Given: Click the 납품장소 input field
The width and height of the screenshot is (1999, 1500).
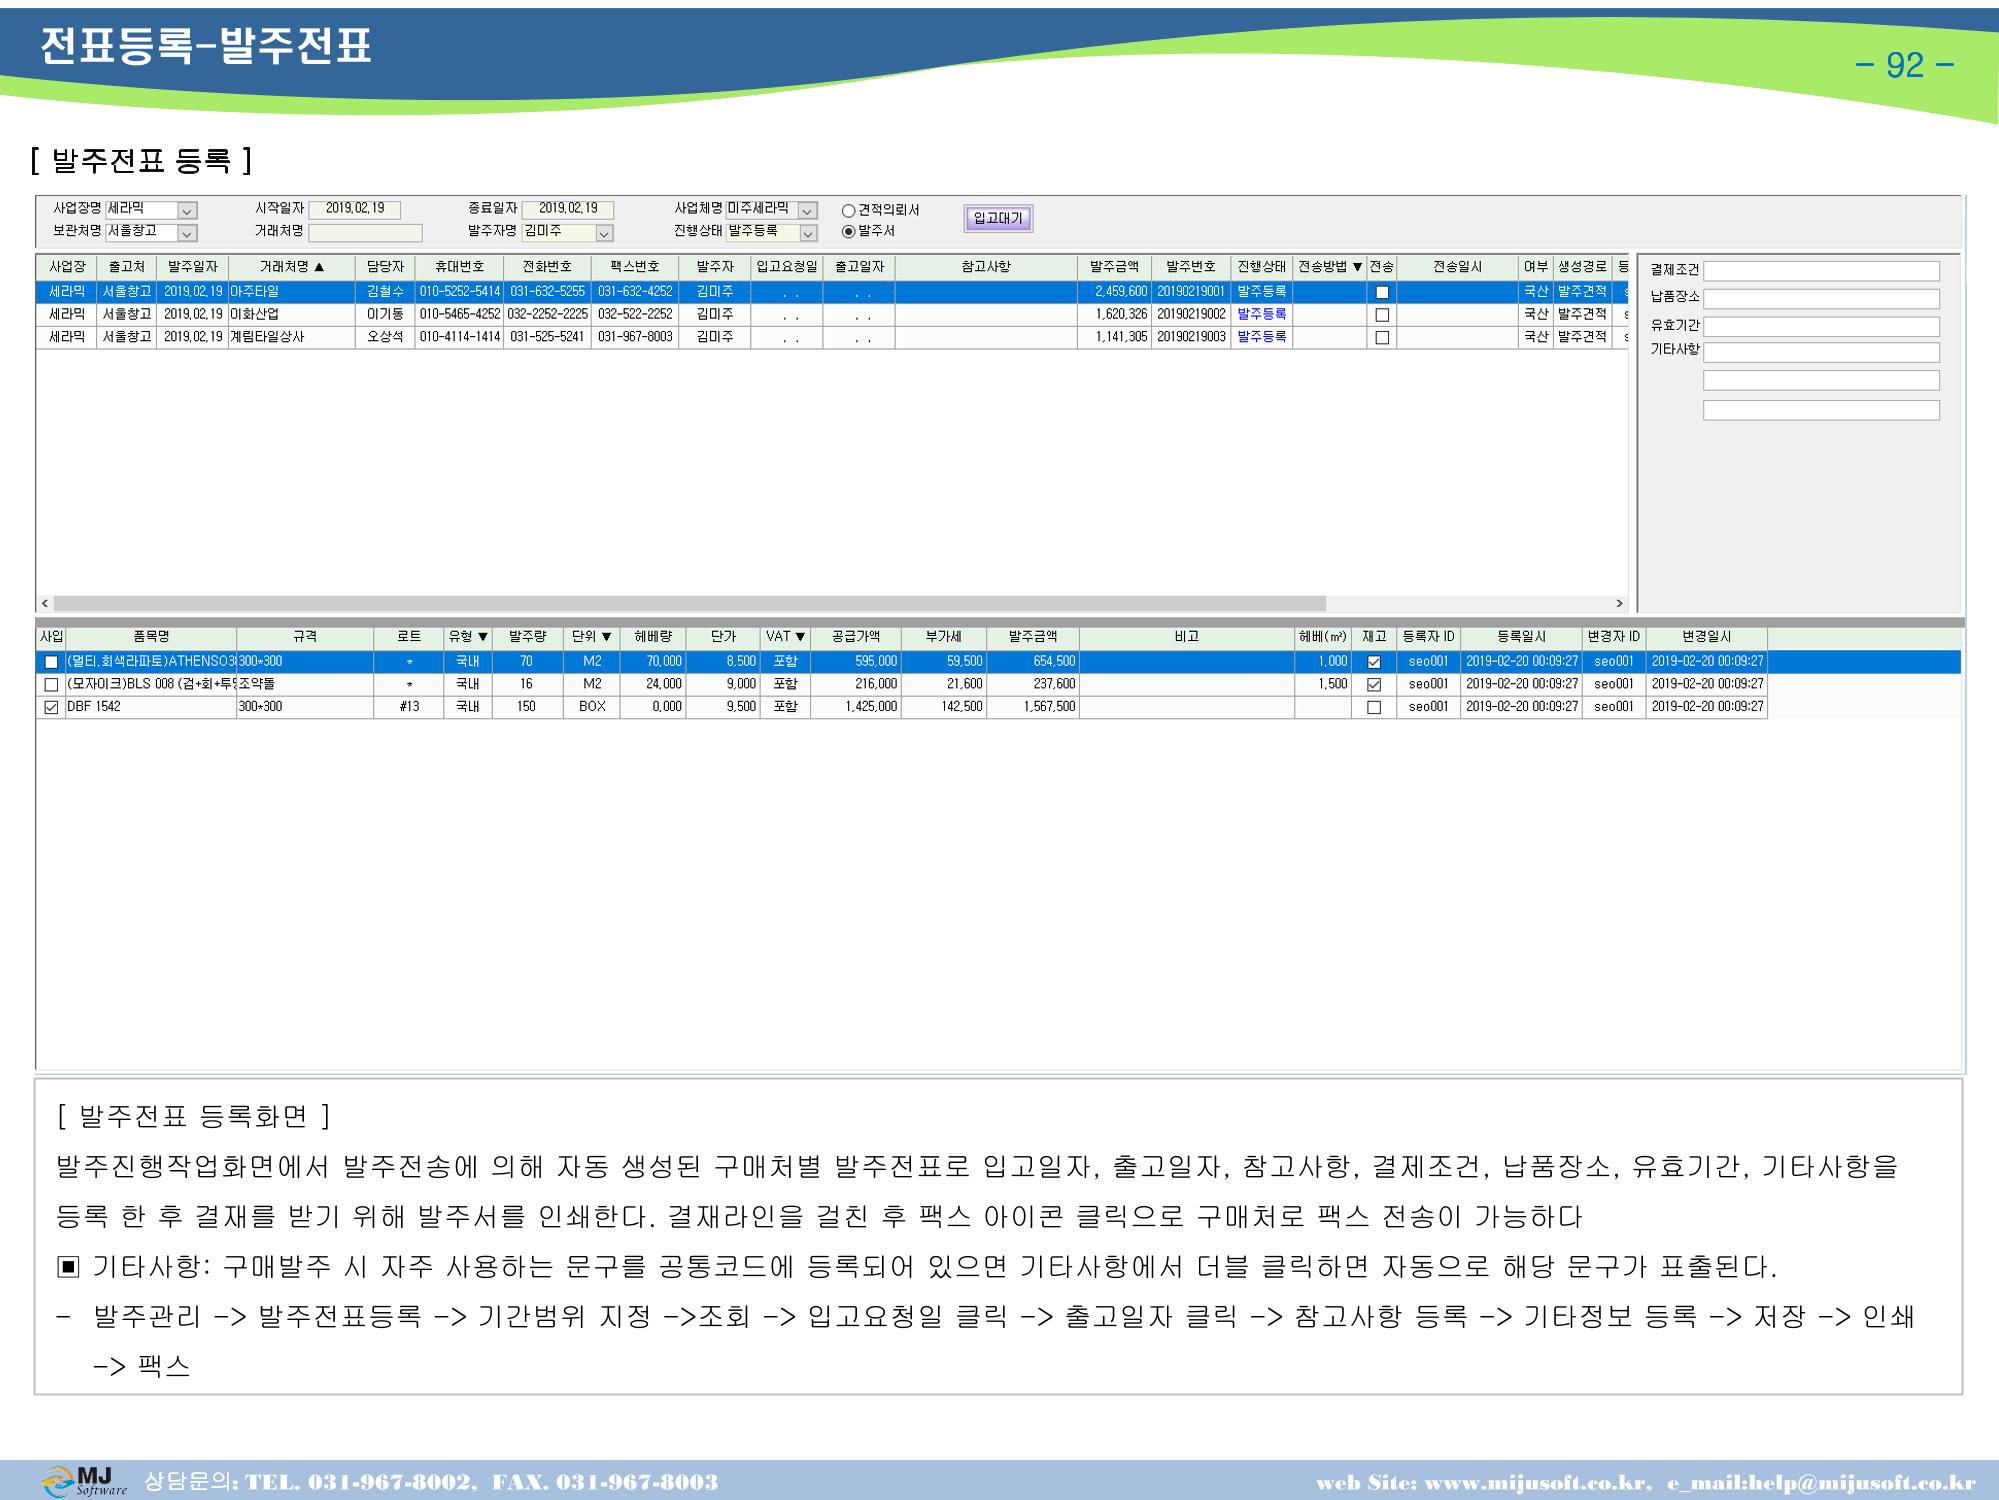Looking at the screenshot, I should [1821, 299].
